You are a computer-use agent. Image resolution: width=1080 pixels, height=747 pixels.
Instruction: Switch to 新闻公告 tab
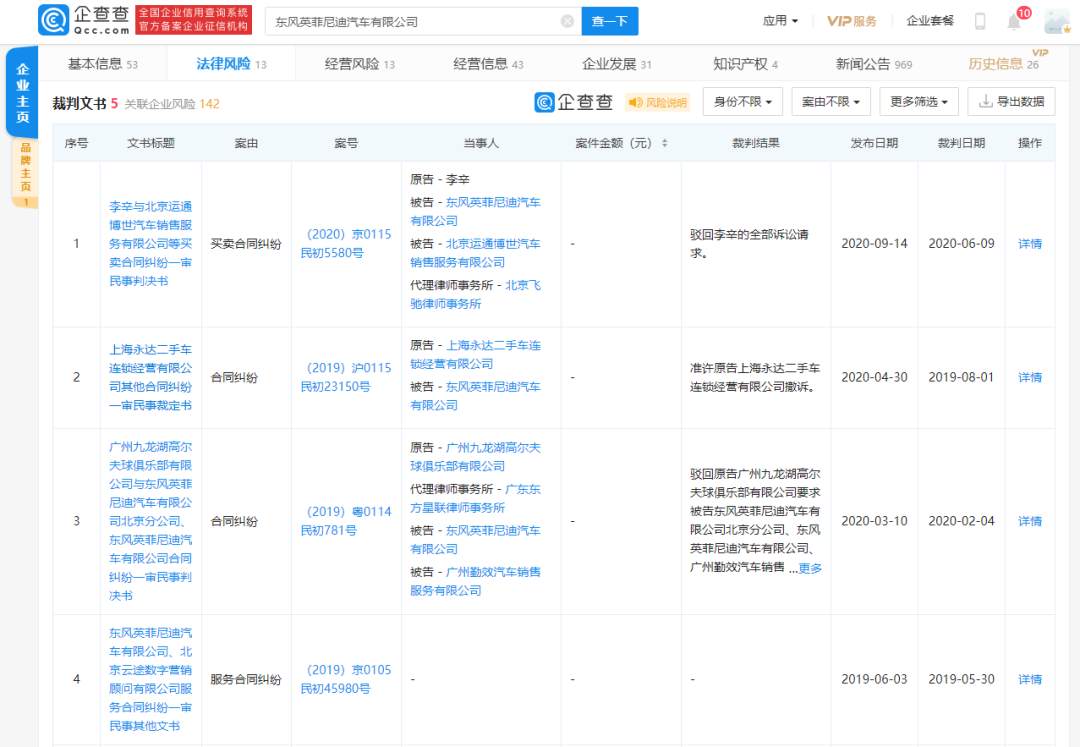click(873, 64)
